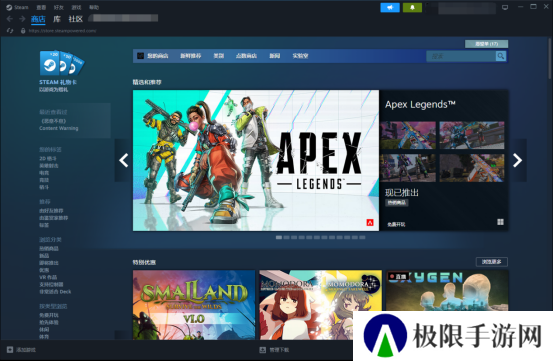Show previous featured game with left chevron
The height and width of the screenshot is (361, 553).
pos(123,160)
